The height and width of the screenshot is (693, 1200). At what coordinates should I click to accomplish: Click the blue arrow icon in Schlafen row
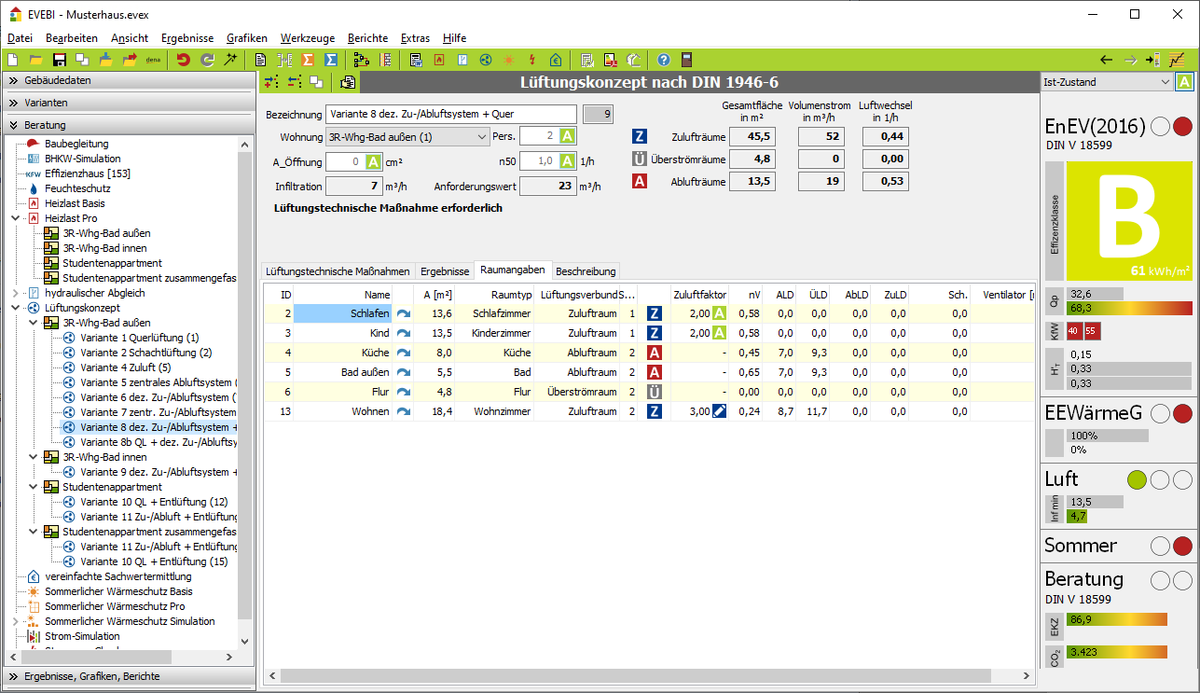pyautogui.click(x=404, y=314)
